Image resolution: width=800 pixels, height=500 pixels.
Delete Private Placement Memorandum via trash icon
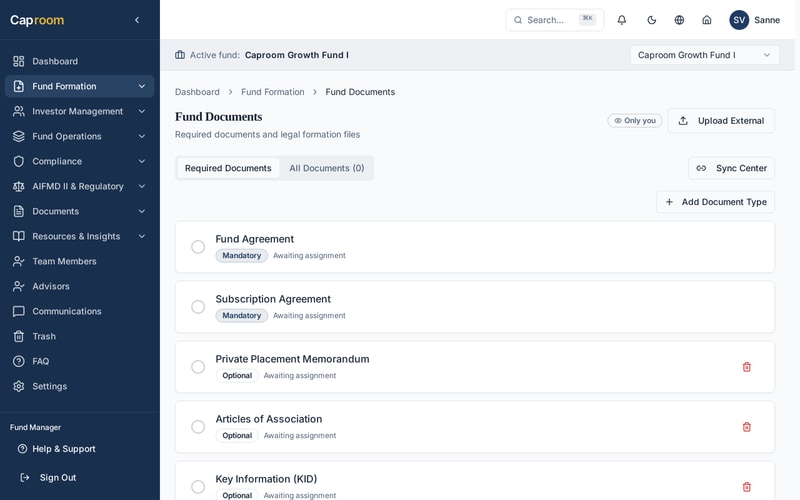[x=746, y=367]
